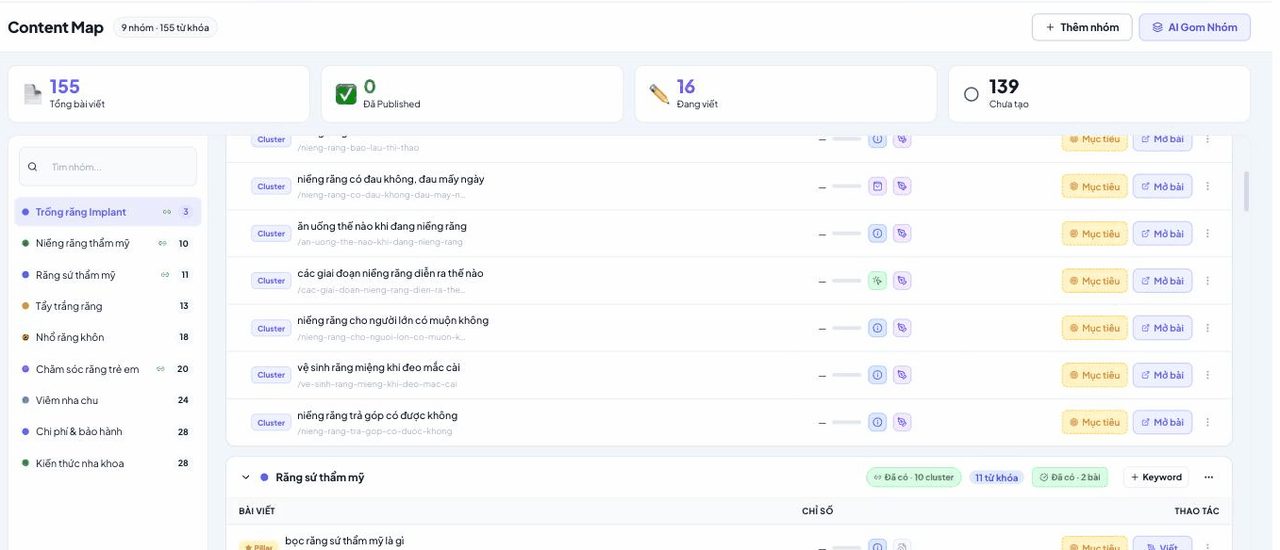The width and height of the screenshot is (1280, 550).
Task: Open info icon for 'niềng răng có đau không' row
Action: point(877,186)
